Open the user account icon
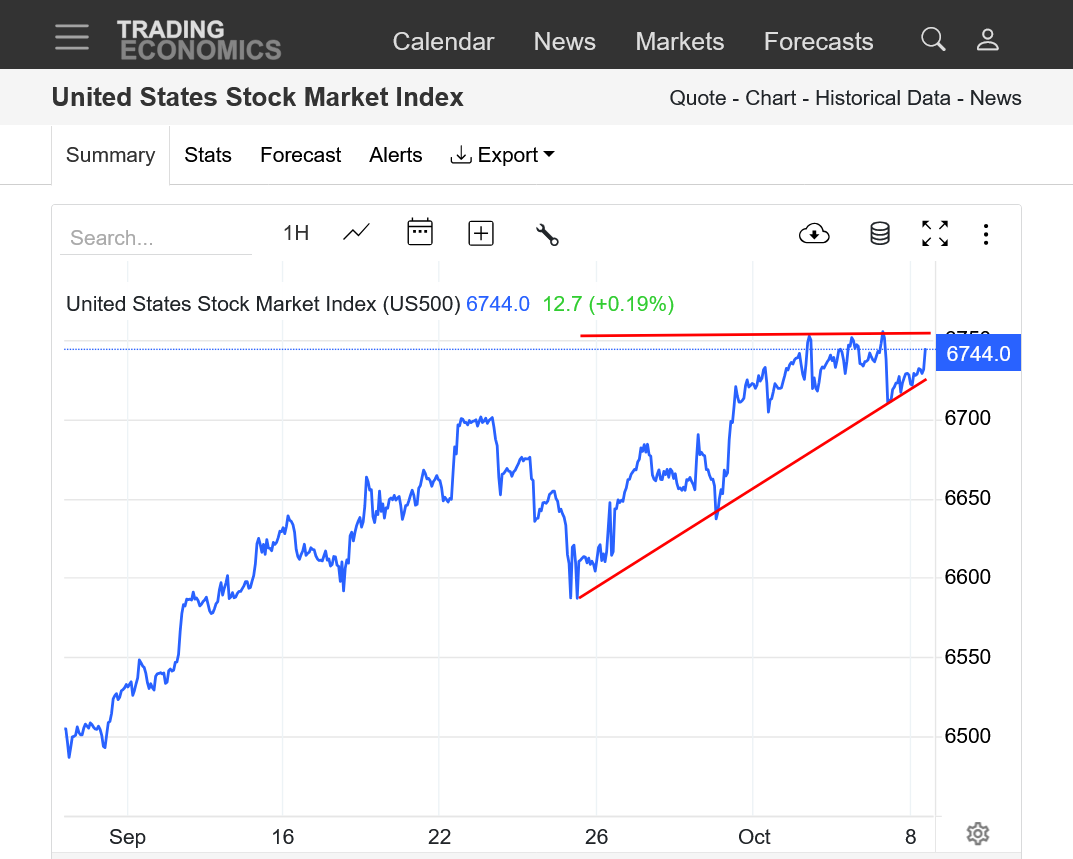Image resolution: width=1073 pixels, height=859 pixels. click(988, 39)
